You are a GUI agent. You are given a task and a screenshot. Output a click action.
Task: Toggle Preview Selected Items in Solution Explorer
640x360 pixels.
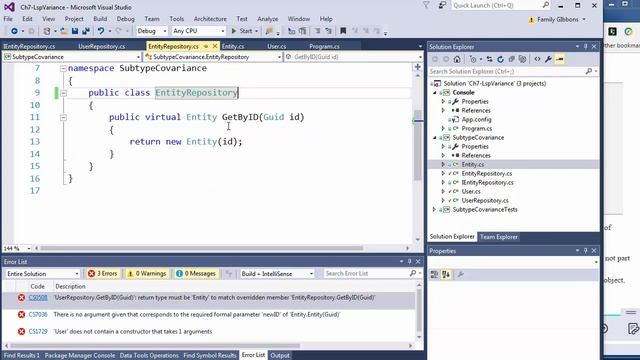click(560, 59)
